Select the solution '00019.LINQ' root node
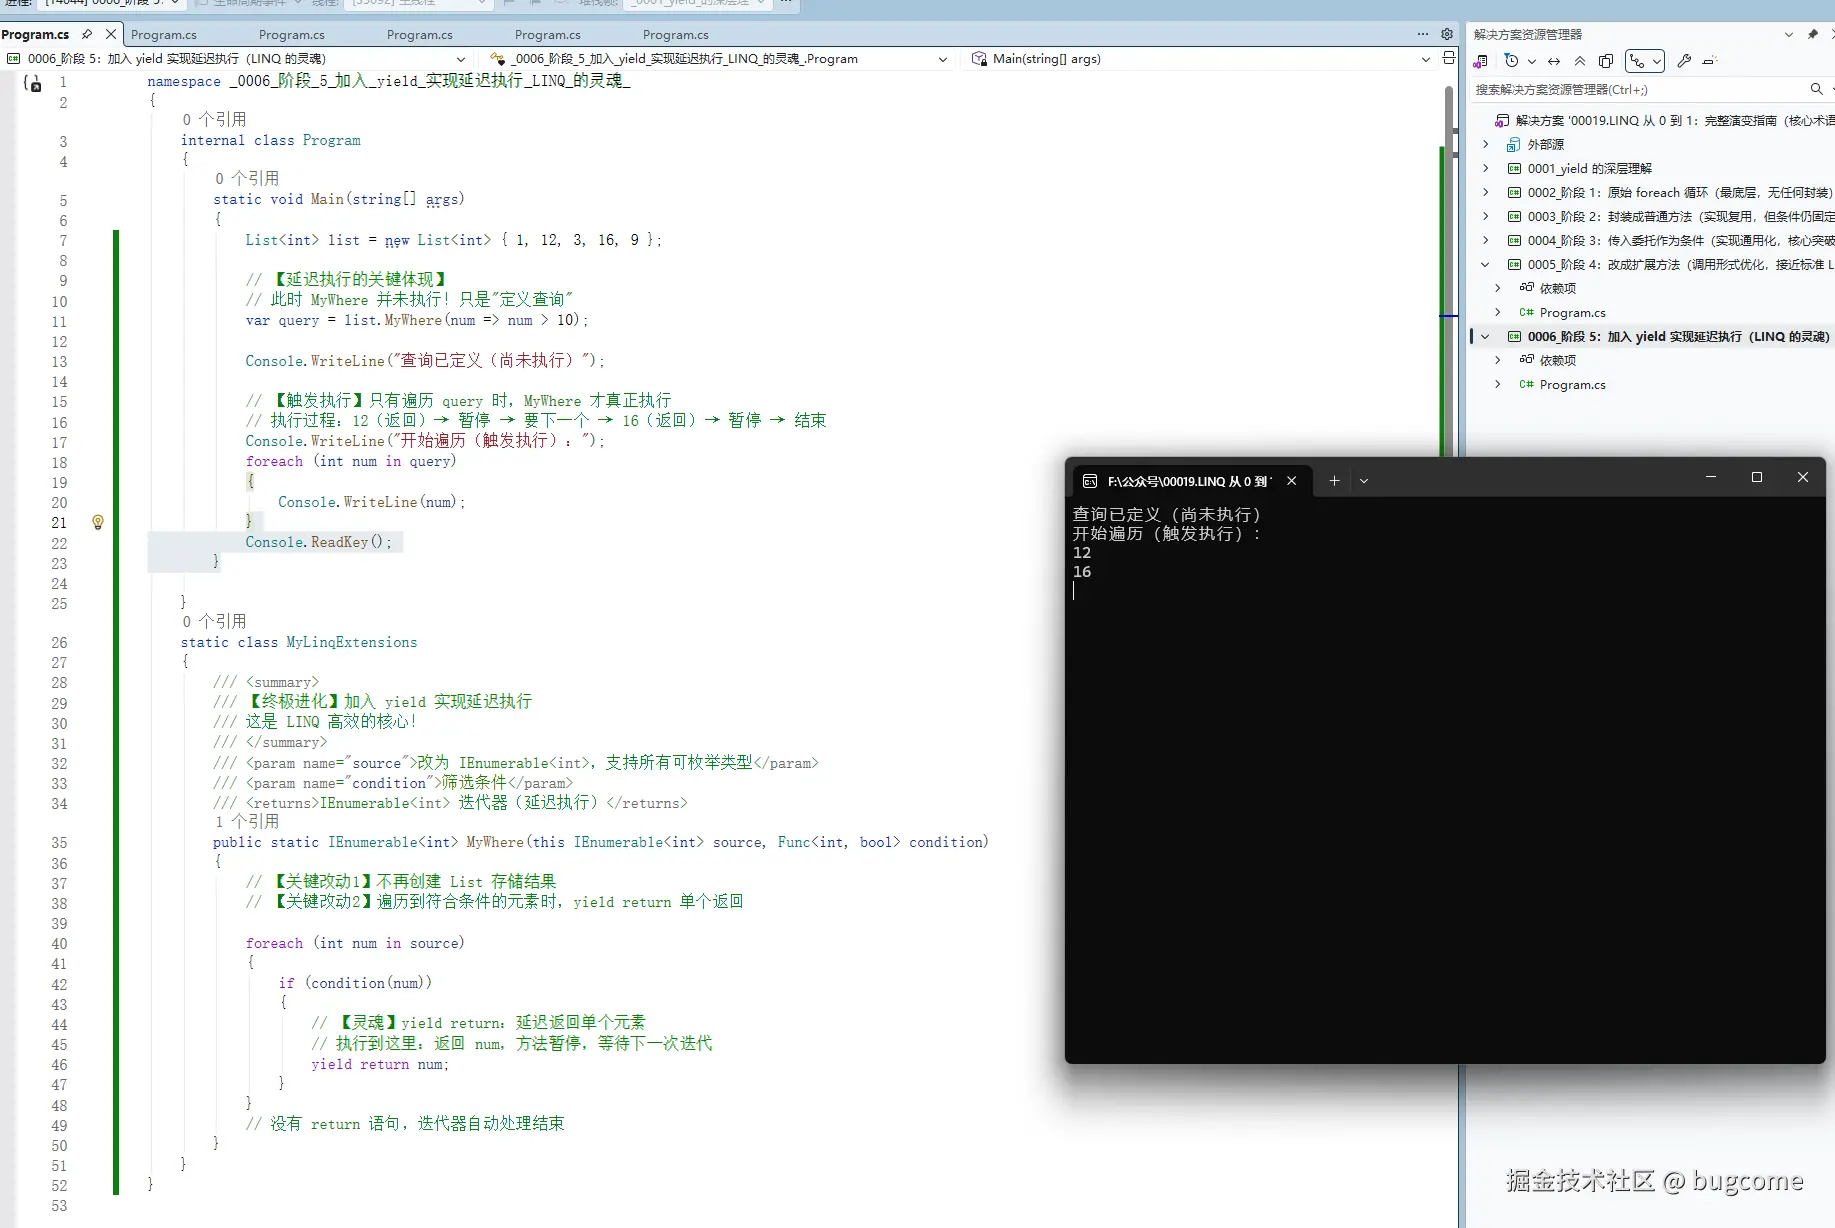Viewport: 1835px width, 1228px height. pos(1674,120)
